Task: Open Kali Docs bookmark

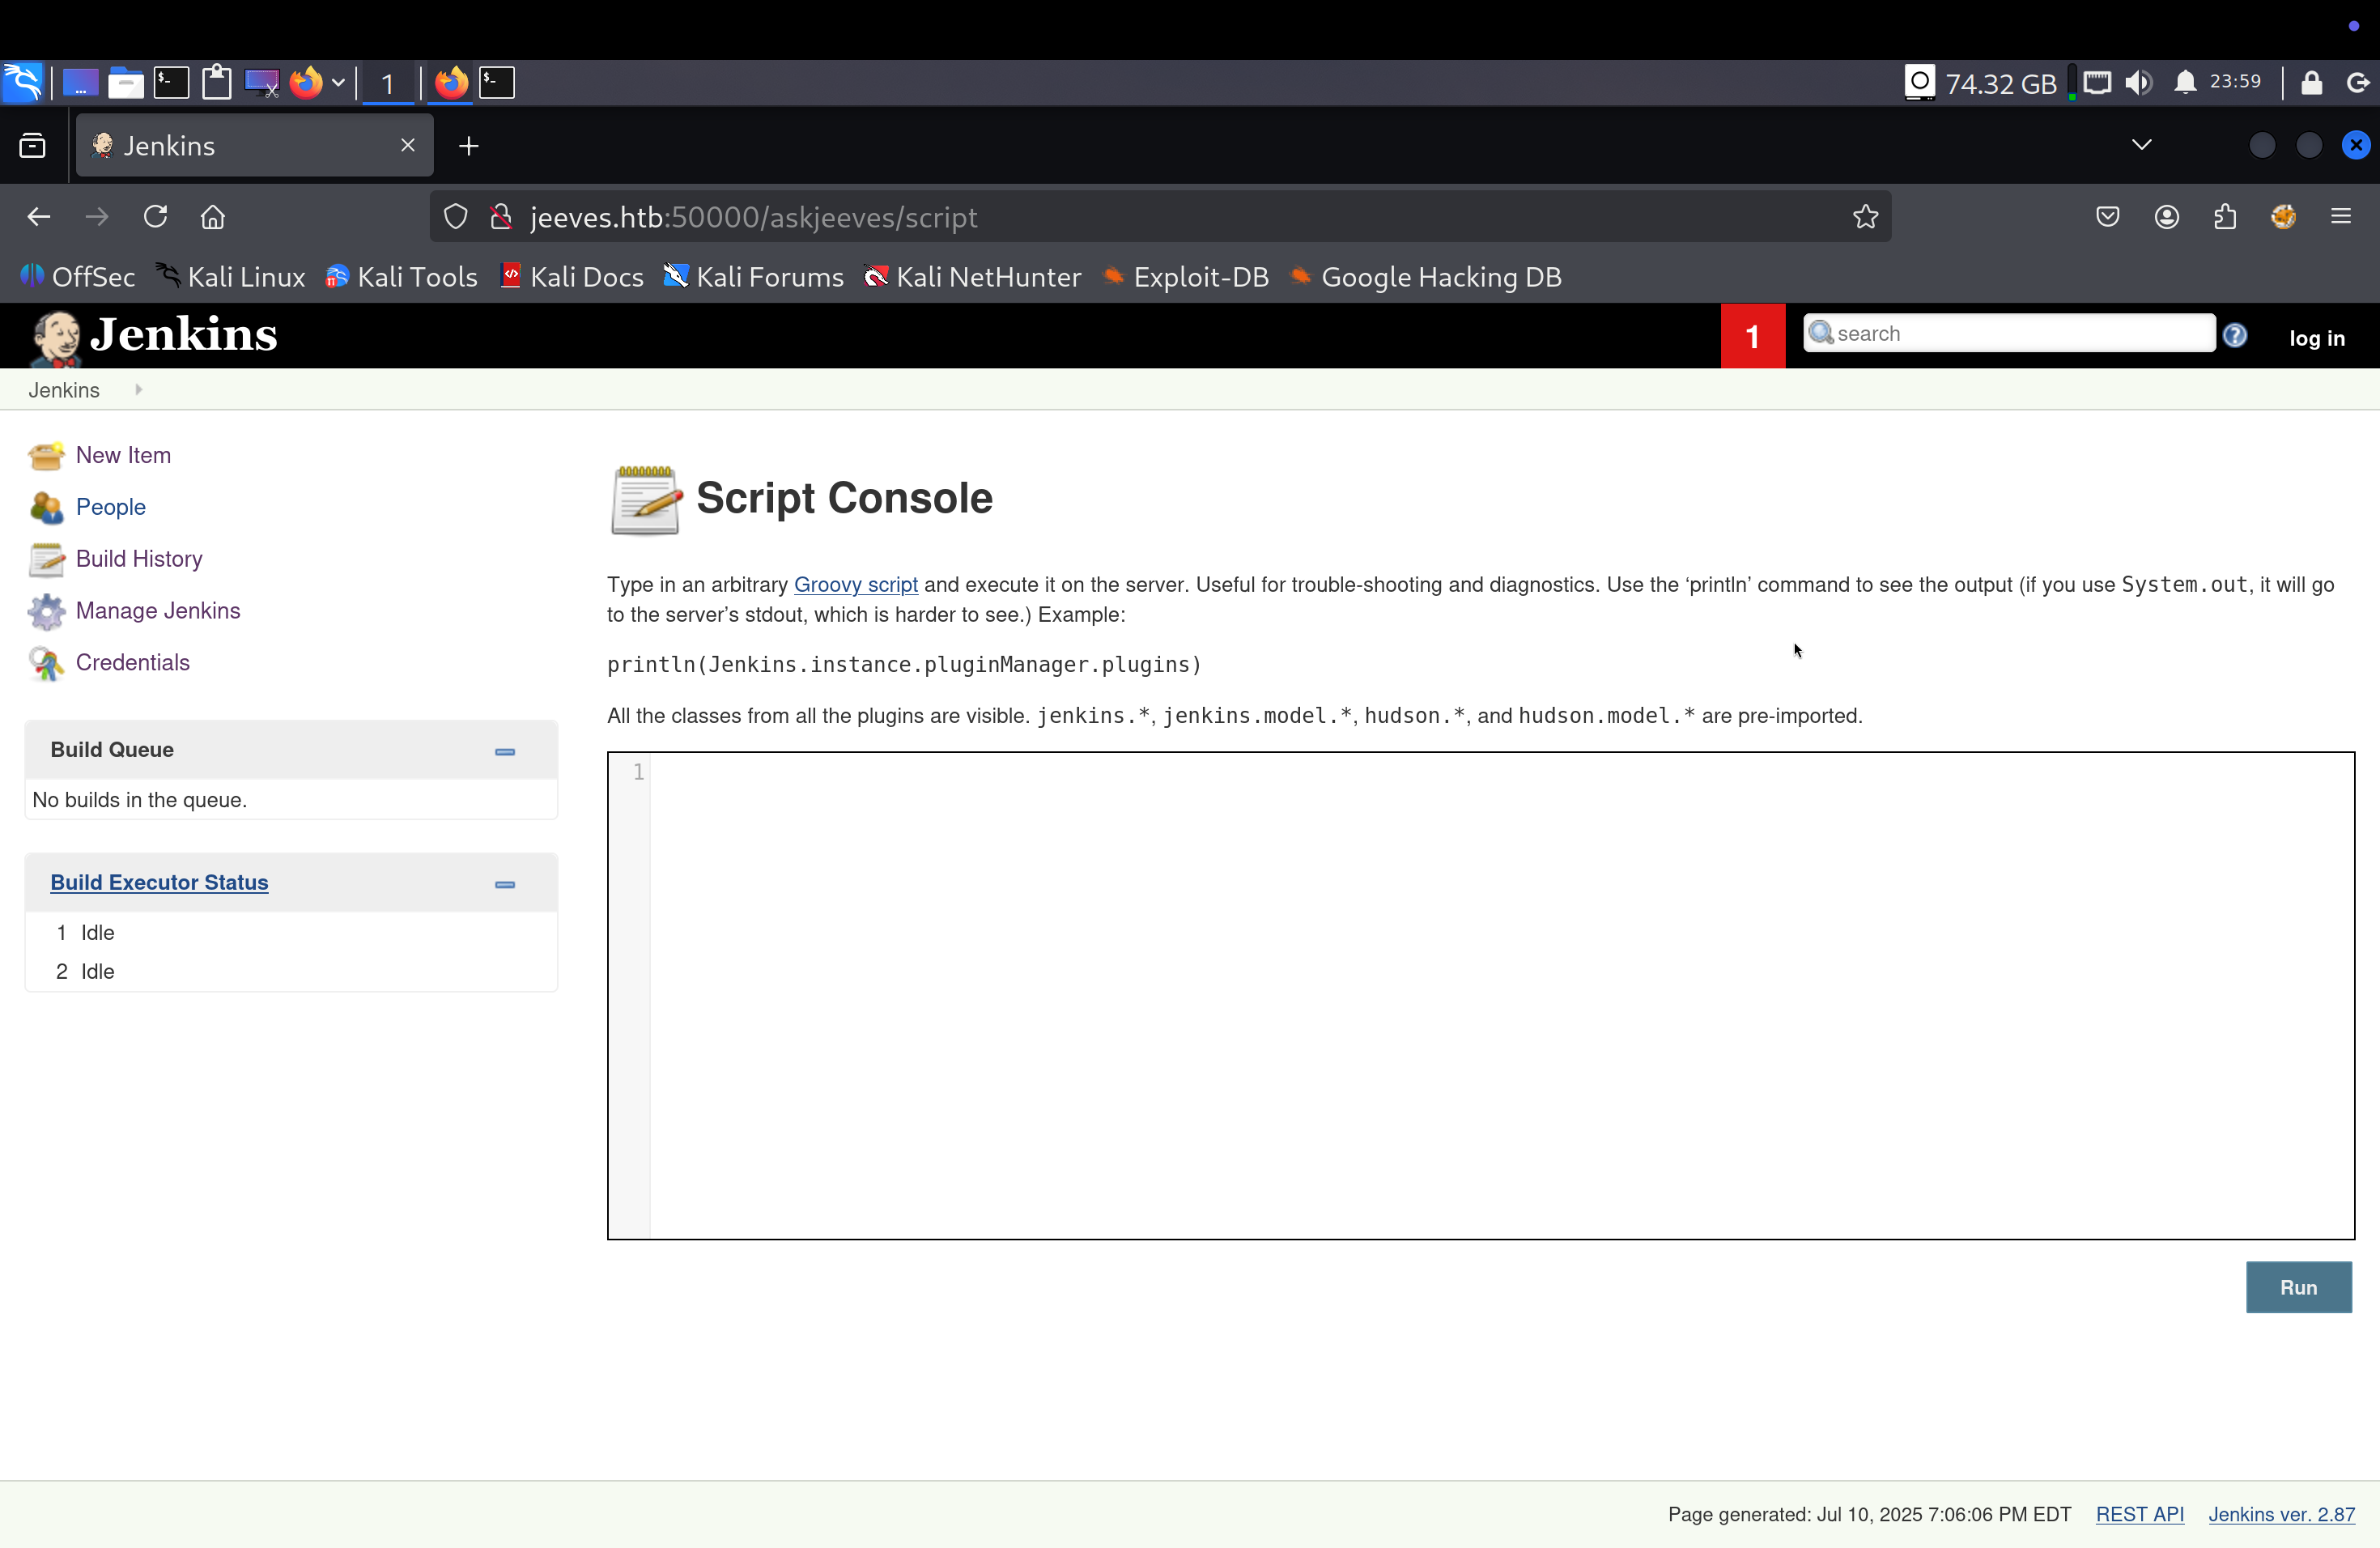Action: pos(572,277)
